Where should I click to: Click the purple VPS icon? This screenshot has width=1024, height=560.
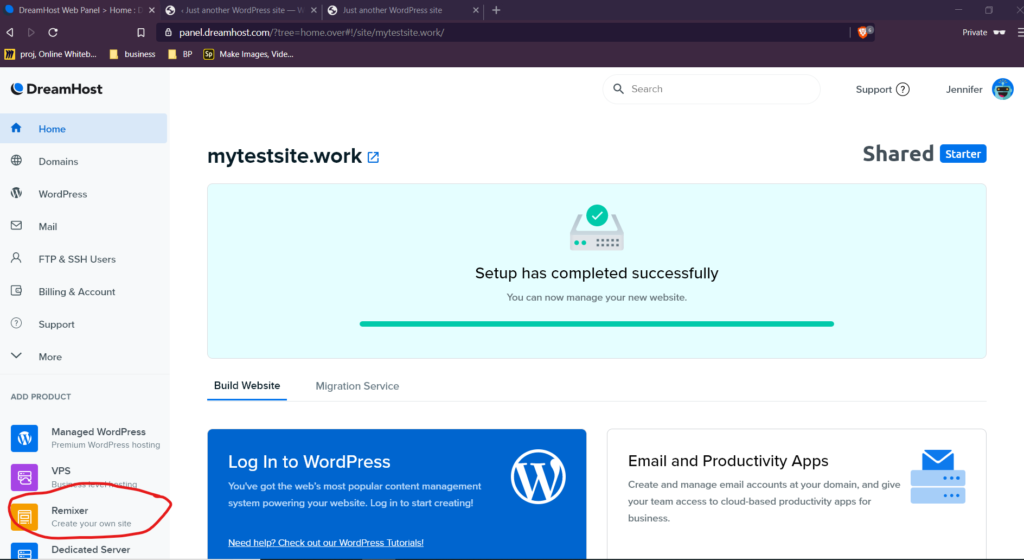(x=24, y=477)
